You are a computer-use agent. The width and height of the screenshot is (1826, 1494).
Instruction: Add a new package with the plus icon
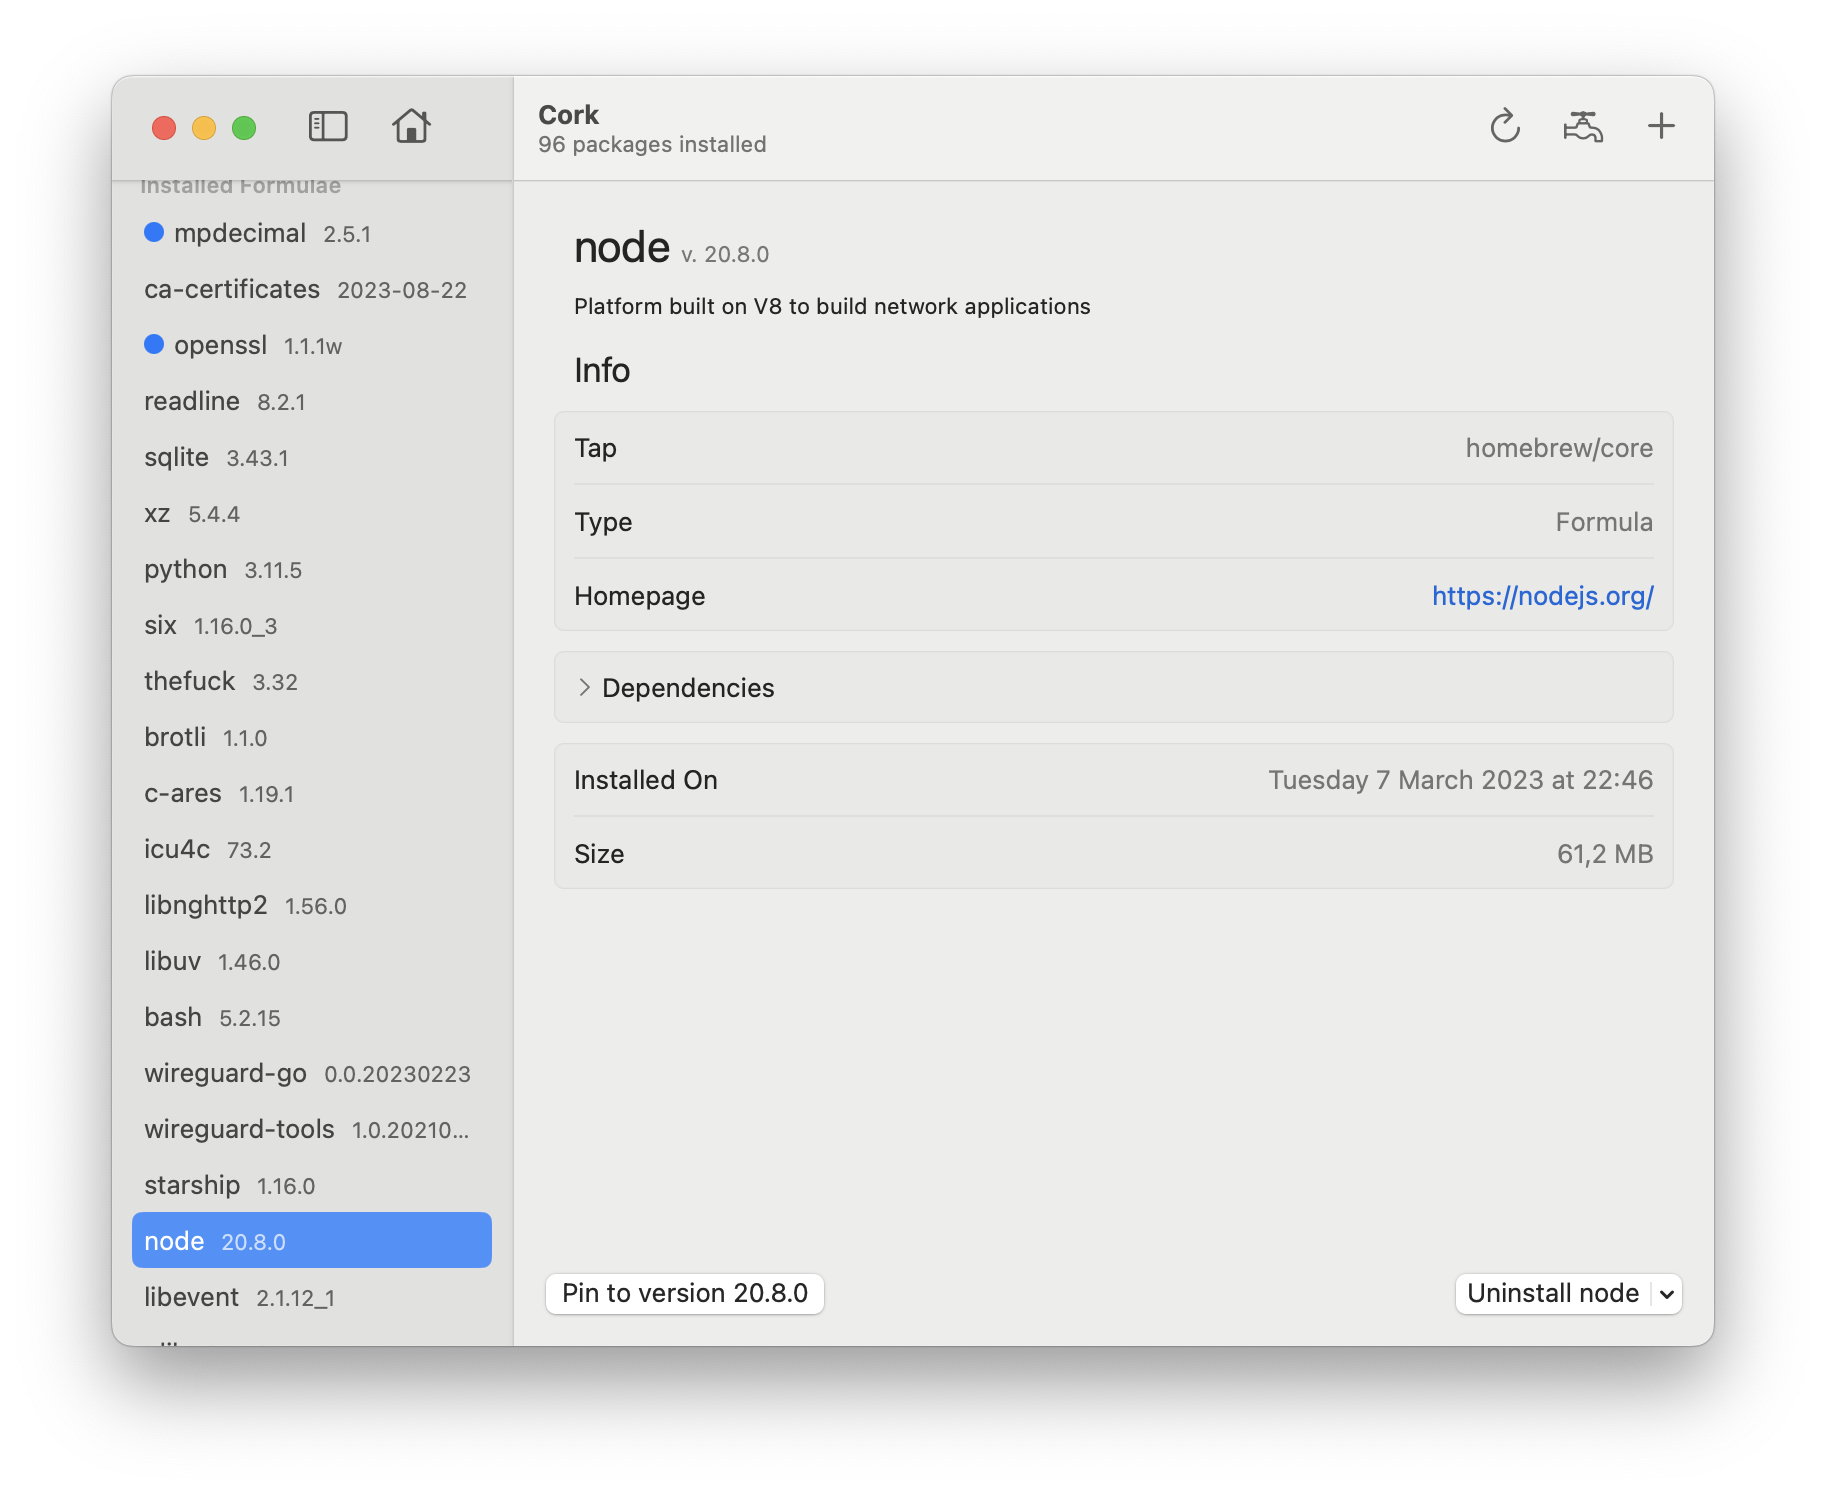coord(1661,126)
